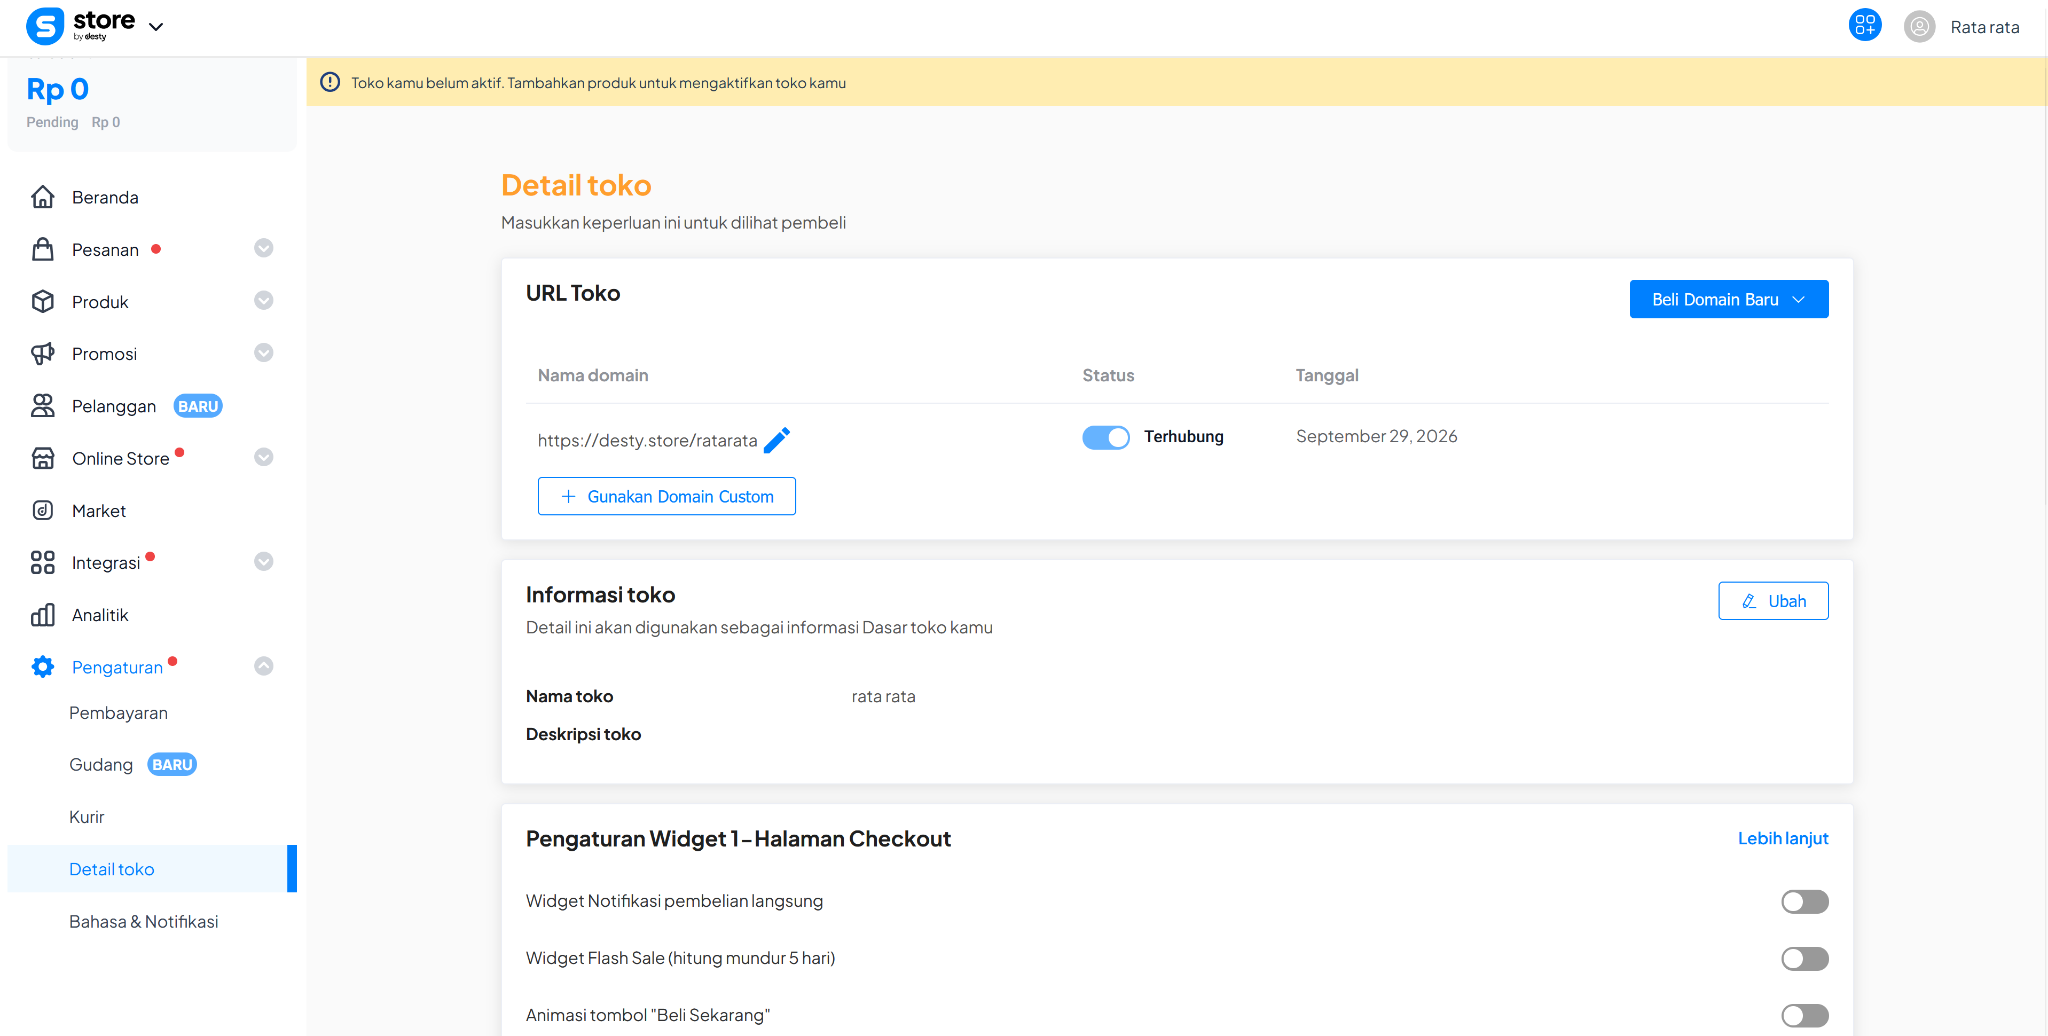Expand the Integrasi submenu chevron

[x=264, y=561]
